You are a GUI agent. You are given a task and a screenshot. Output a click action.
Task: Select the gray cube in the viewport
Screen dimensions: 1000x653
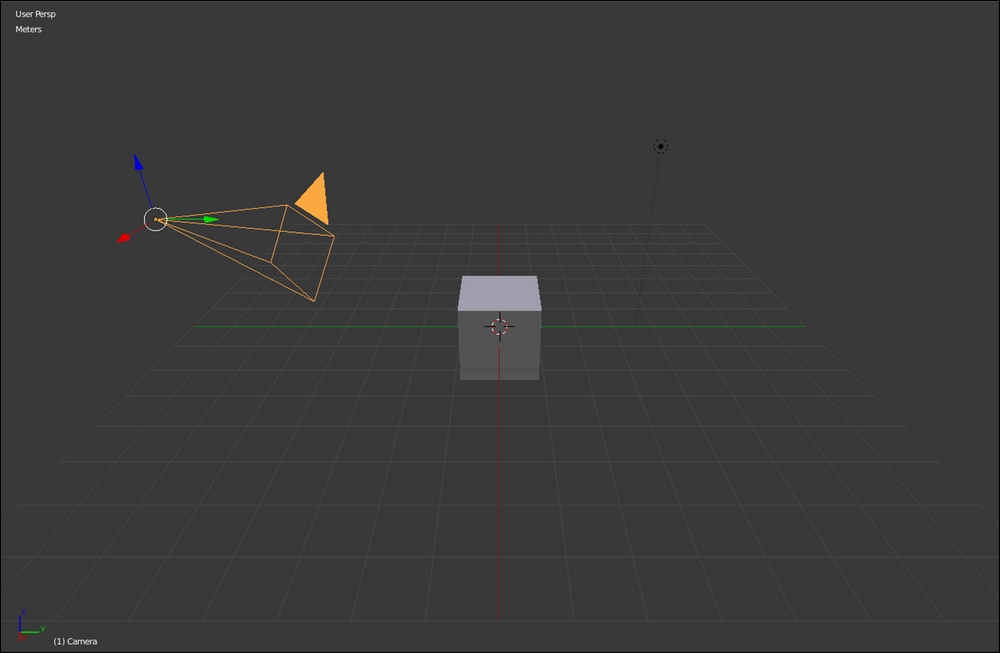click(x=499, y=328)
